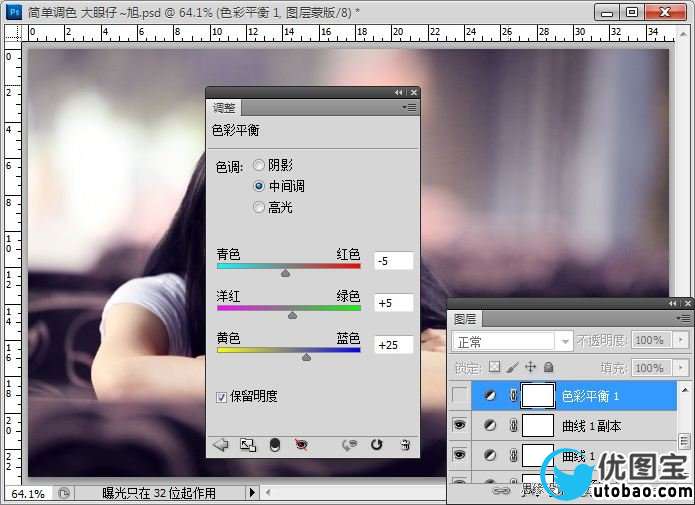The width and height of the screenshot is (695, 505).
Task: Click the lock transparent pixels icon
Action: [x=494, y=367]
